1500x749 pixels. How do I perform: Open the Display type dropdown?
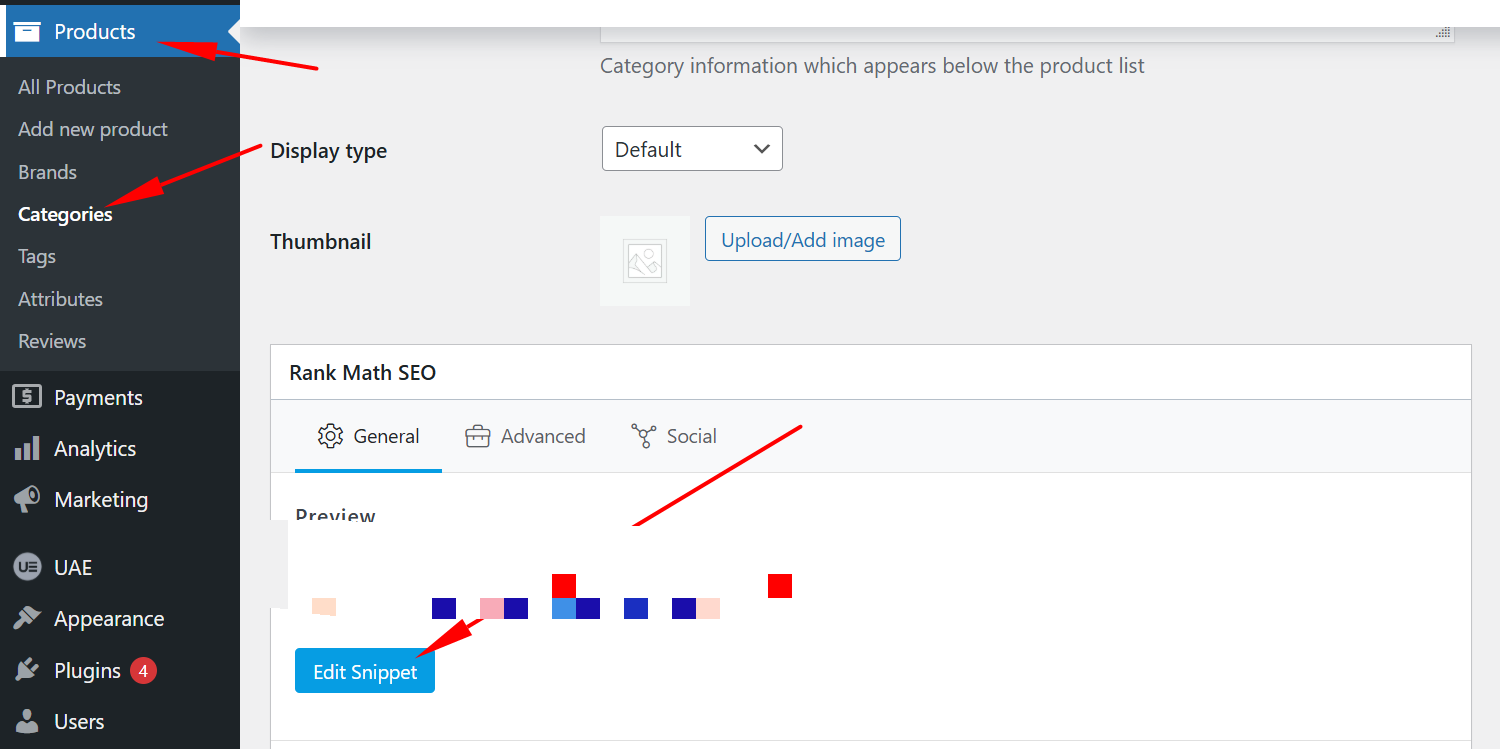692,149
